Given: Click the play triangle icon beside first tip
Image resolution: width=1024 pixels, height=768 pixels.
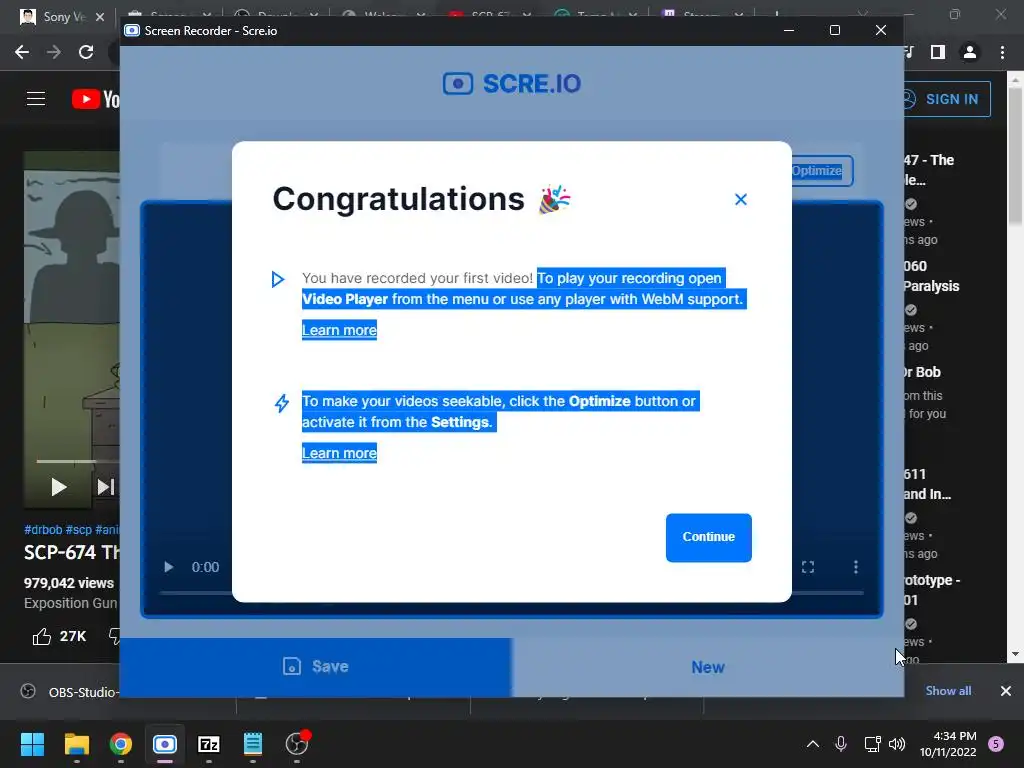Looking at the screenshot, I should [278, 280].
